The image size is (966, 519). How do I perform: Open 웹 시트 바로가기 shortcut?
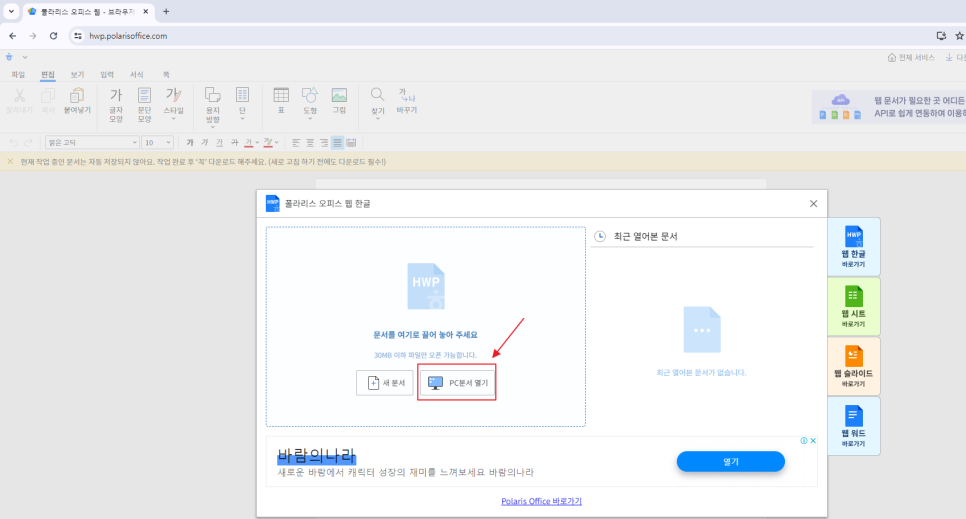pos(853,306)
